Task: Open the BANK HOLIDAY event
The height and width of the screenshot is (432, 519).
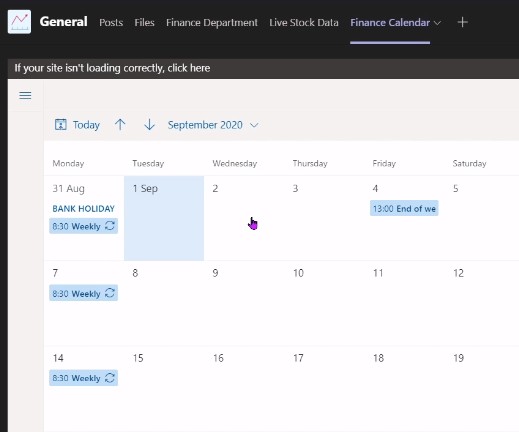Action: [x=83, y=209]
